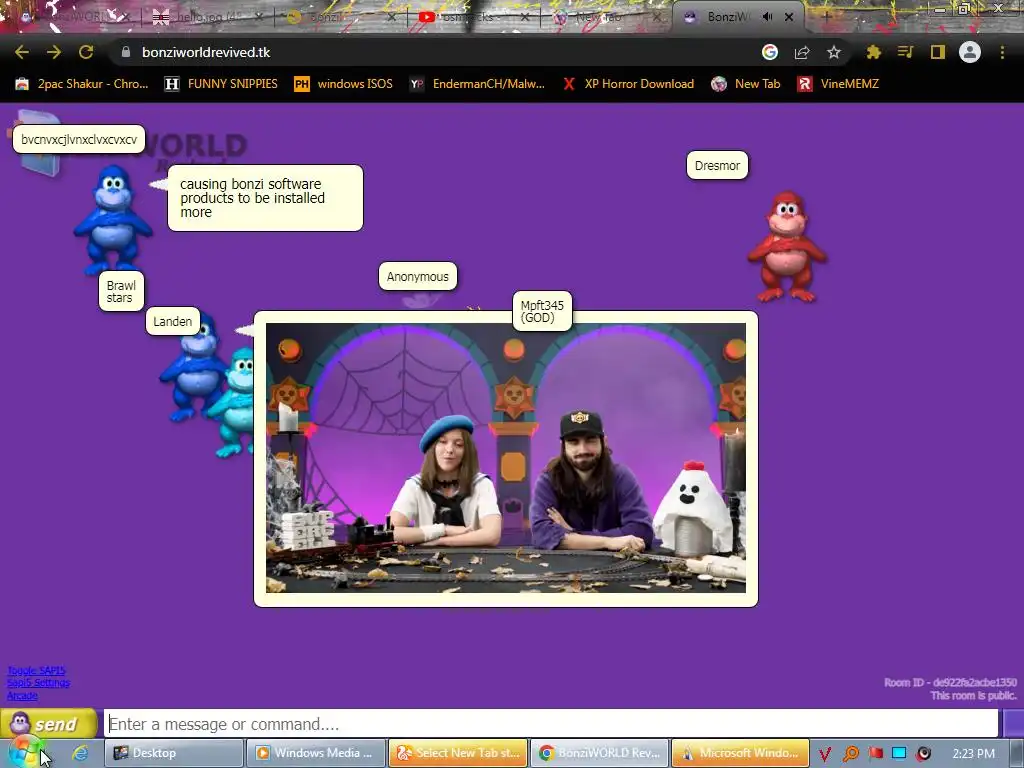1024x768 pixels.
Task: Open the browser side panel
Action: pyautogui.click(x=938, y=52)
